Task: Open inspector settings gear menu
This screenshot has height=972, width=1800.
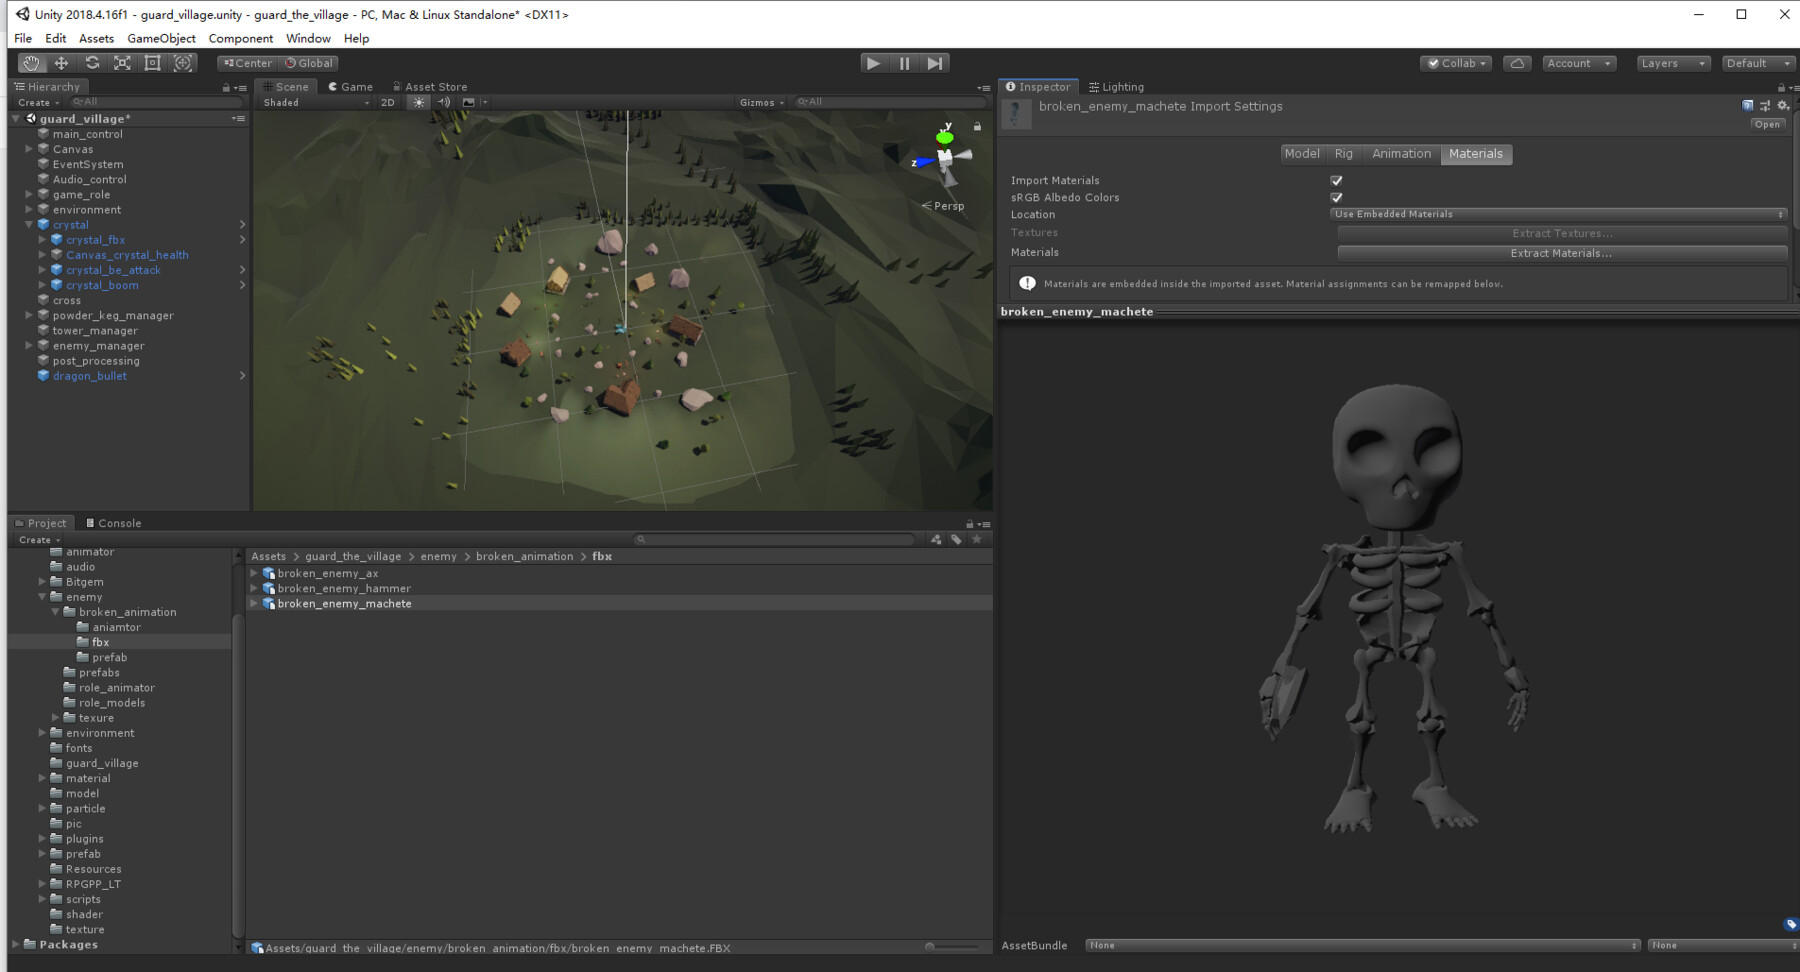Action: 1782,105
